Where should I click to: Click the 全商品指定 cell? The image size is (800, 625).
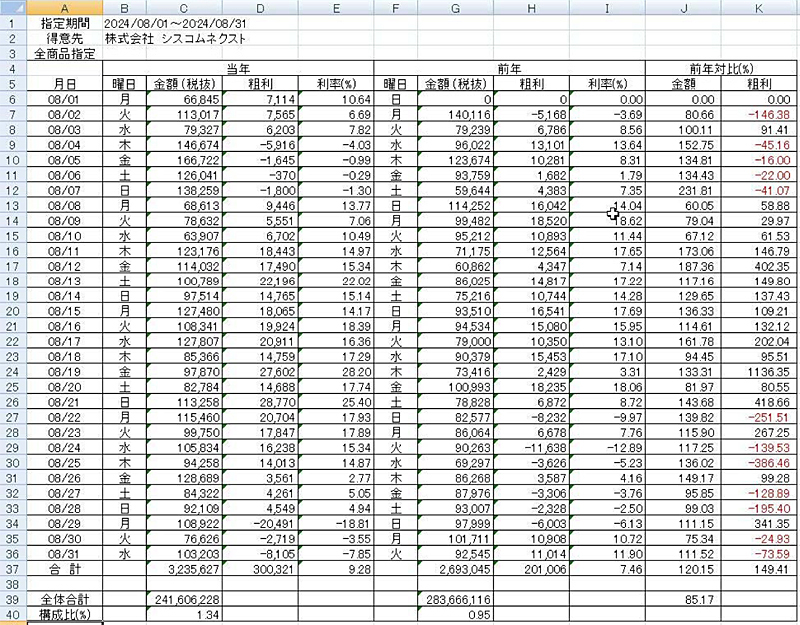[x=64, y=54]
